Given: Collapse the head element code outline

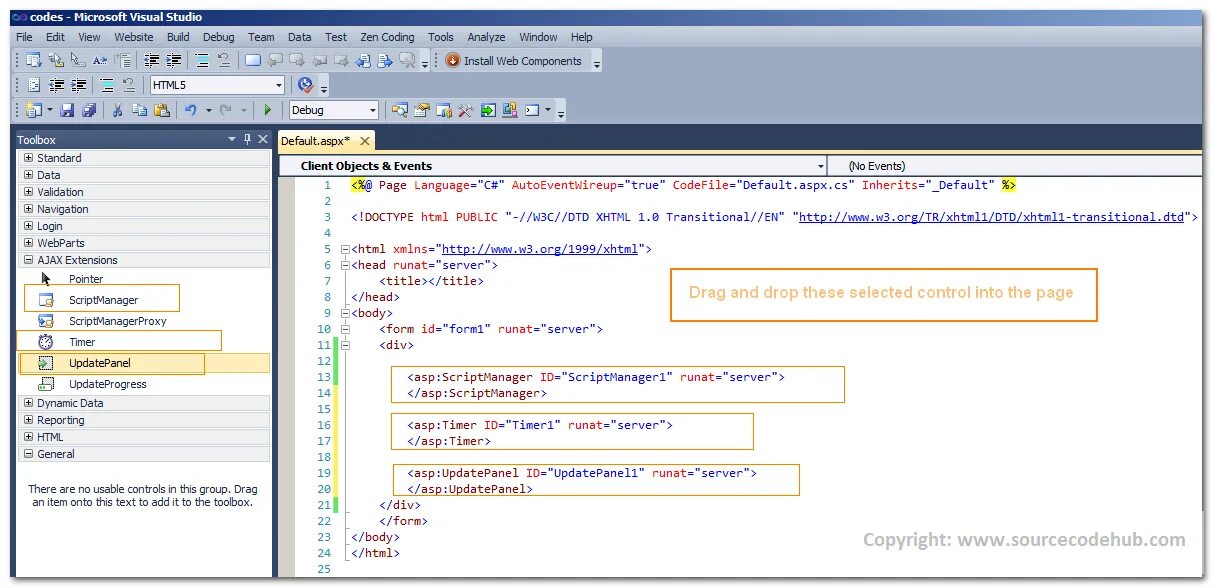Looking at the screenshot, I should point(345,265).
